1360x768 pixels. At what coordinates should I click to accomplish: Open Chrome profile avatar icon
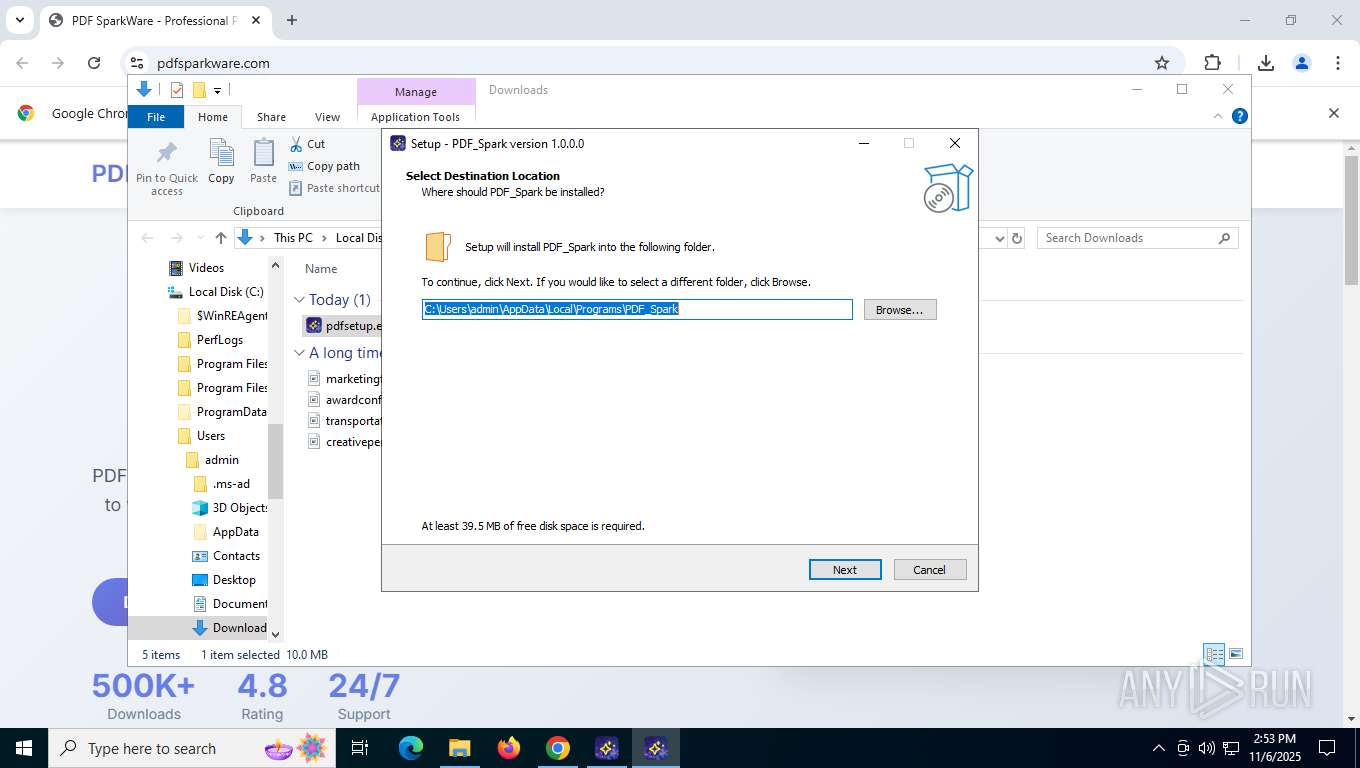1302,63
